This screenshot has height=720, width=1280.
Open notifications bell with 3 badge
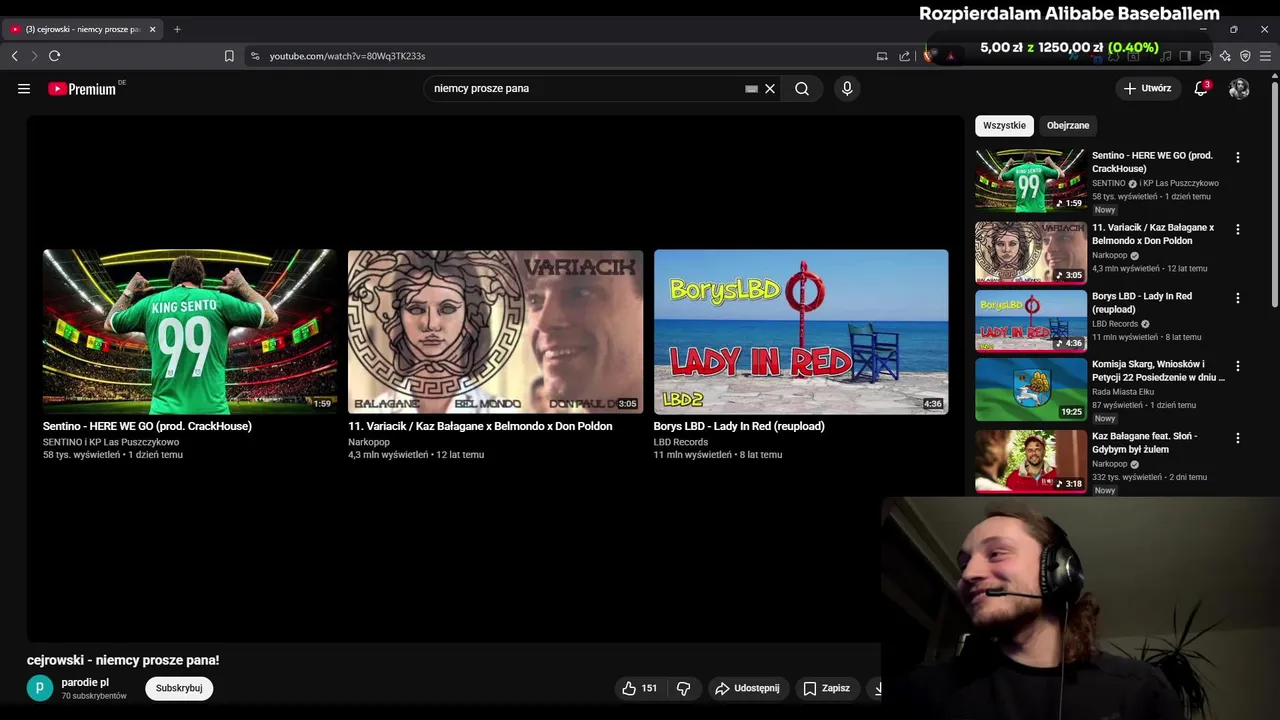1201,89
